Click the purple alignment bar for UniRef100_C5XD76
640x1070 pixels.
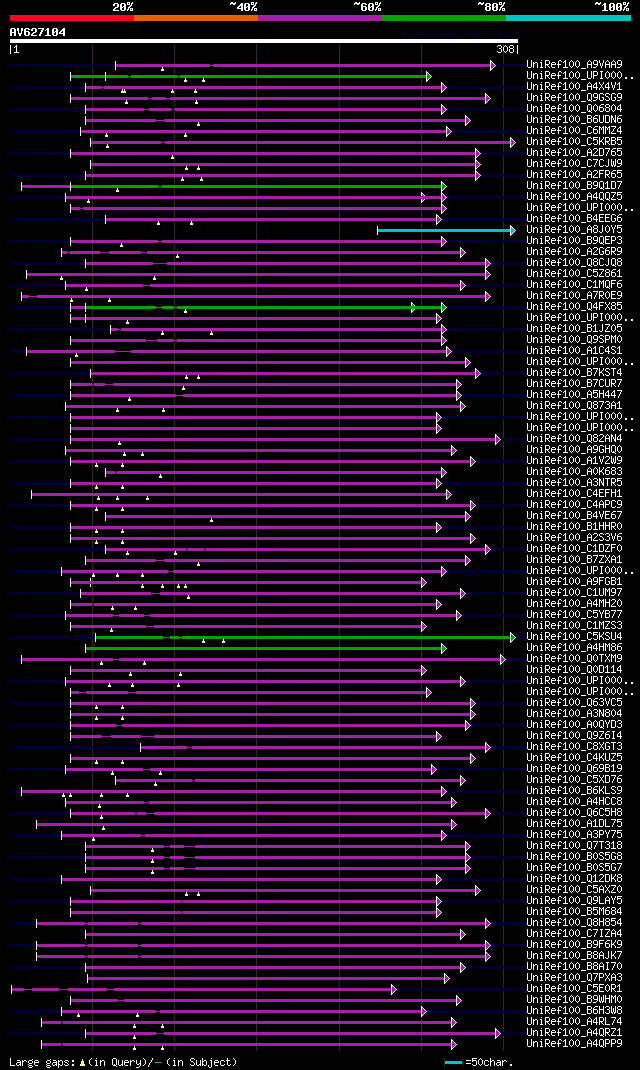(290, 780)
